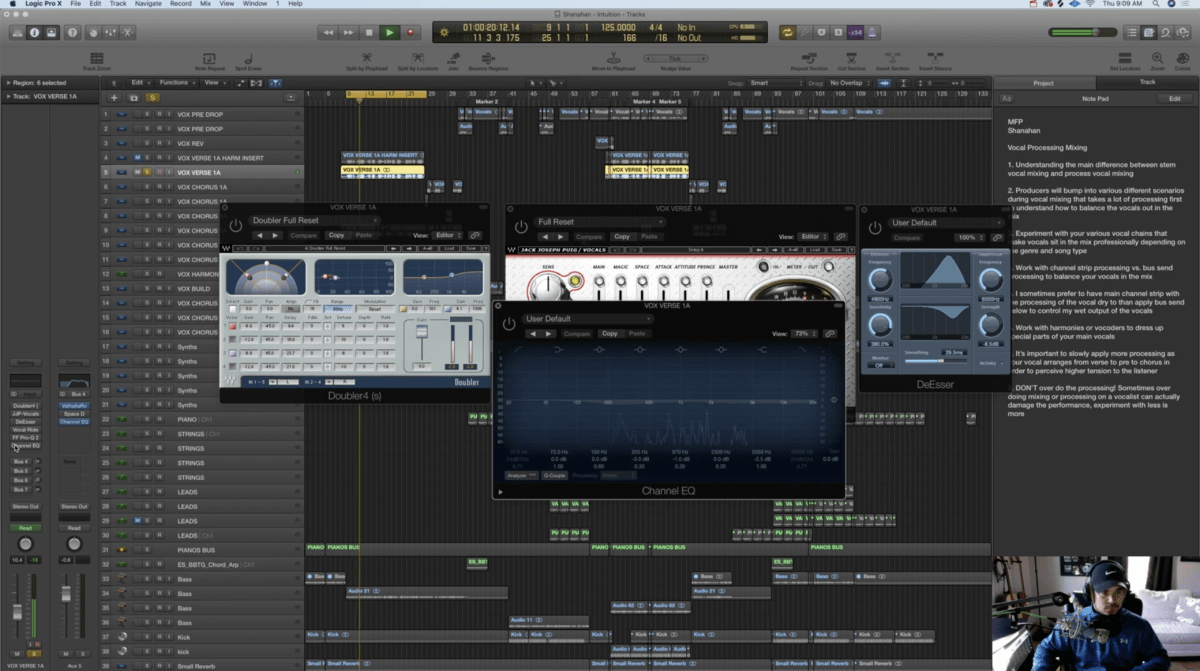Click the Repeat Section toolbar icon

(808, 60)
